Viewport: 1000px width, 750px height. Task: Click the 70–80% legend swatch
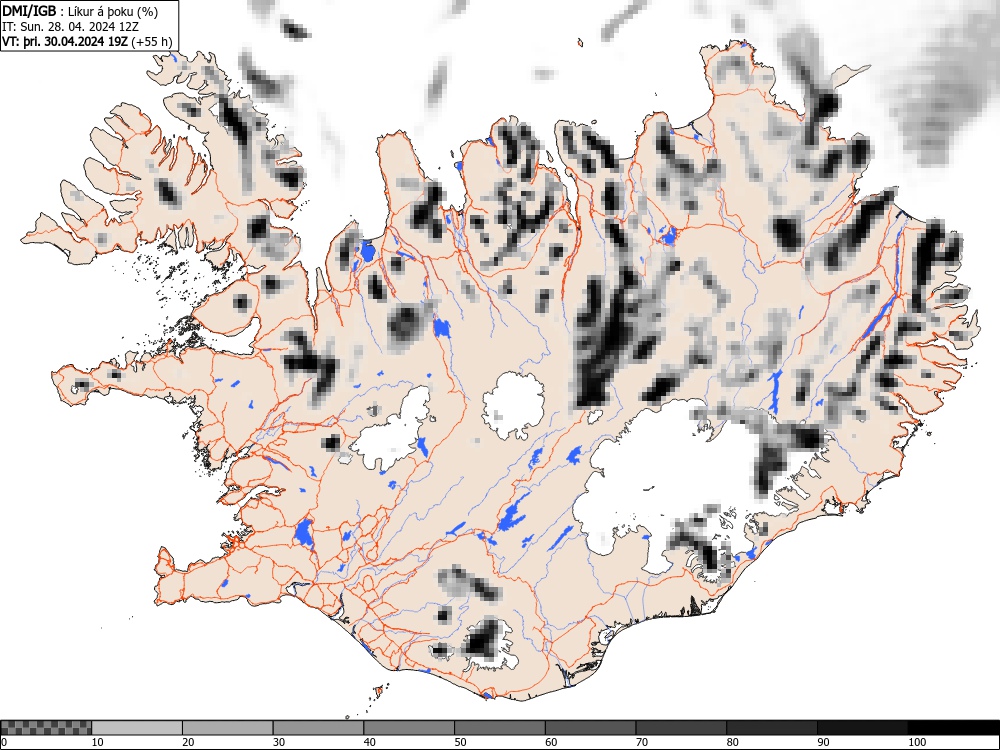(x=681, y=728)
